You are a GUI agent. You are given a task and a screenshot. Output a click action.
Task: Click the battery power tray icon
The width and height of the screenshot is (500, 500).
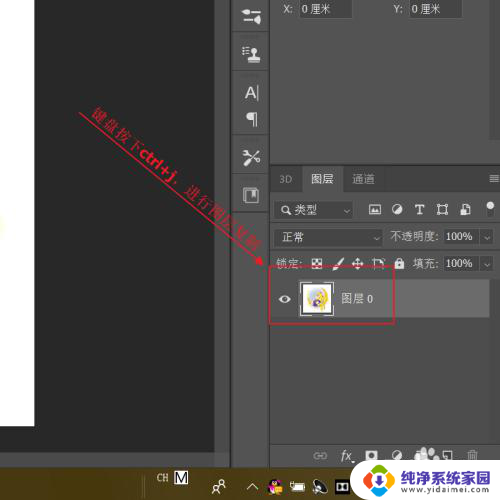pos(297,487)
